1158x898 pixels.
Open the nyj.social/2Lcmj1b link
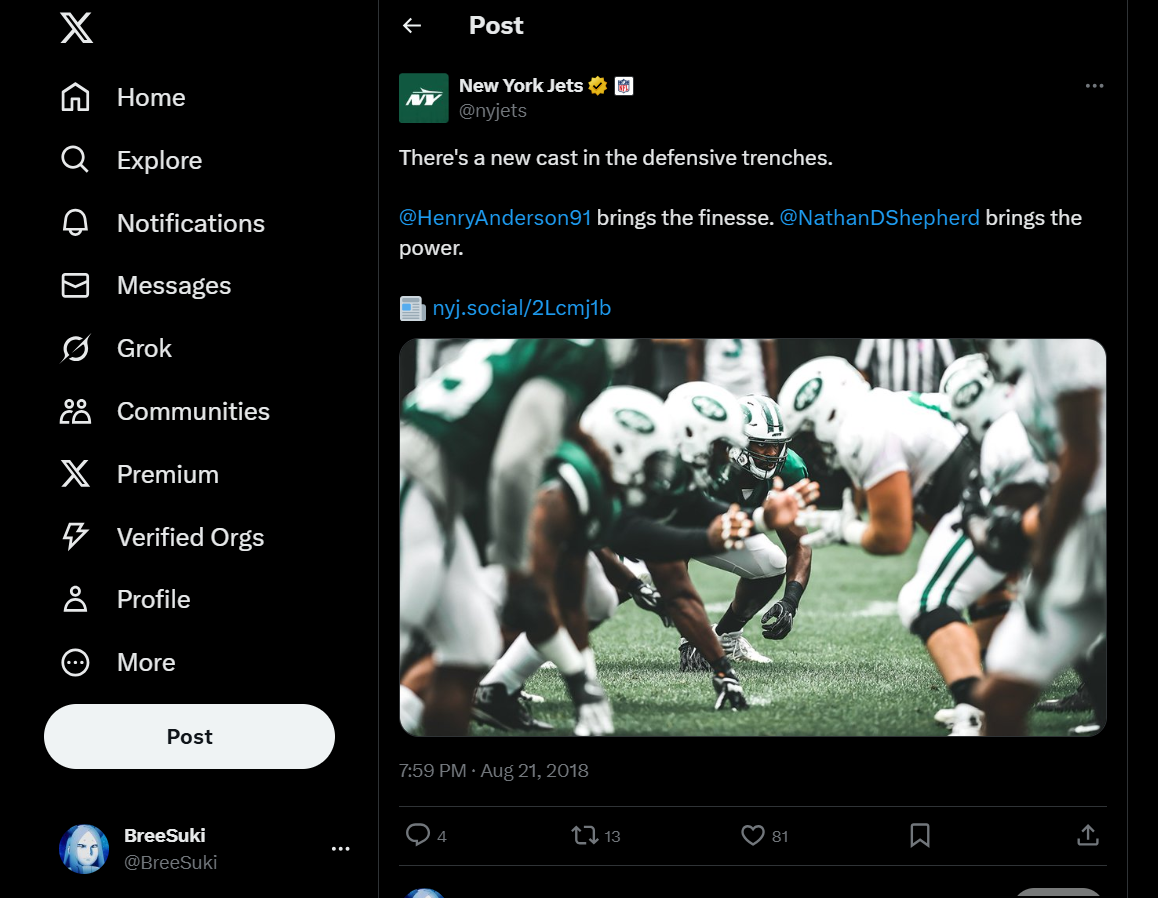[521, 308]
